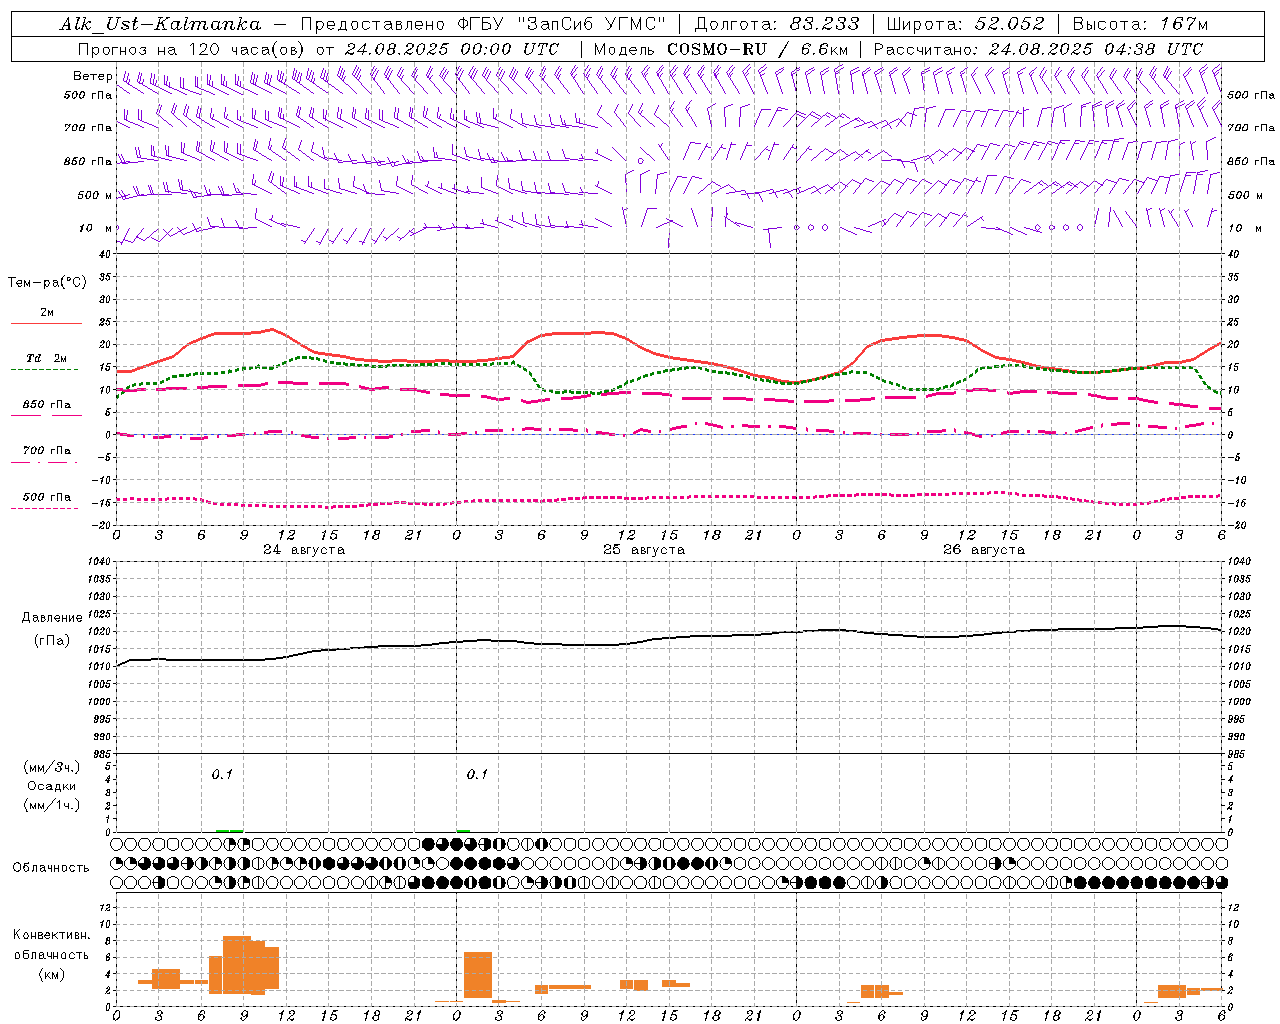Click the Модель COSMO-RU / 6.6км label
The width and height of the screenshot is (1280, 1024).
click(721, 49)
